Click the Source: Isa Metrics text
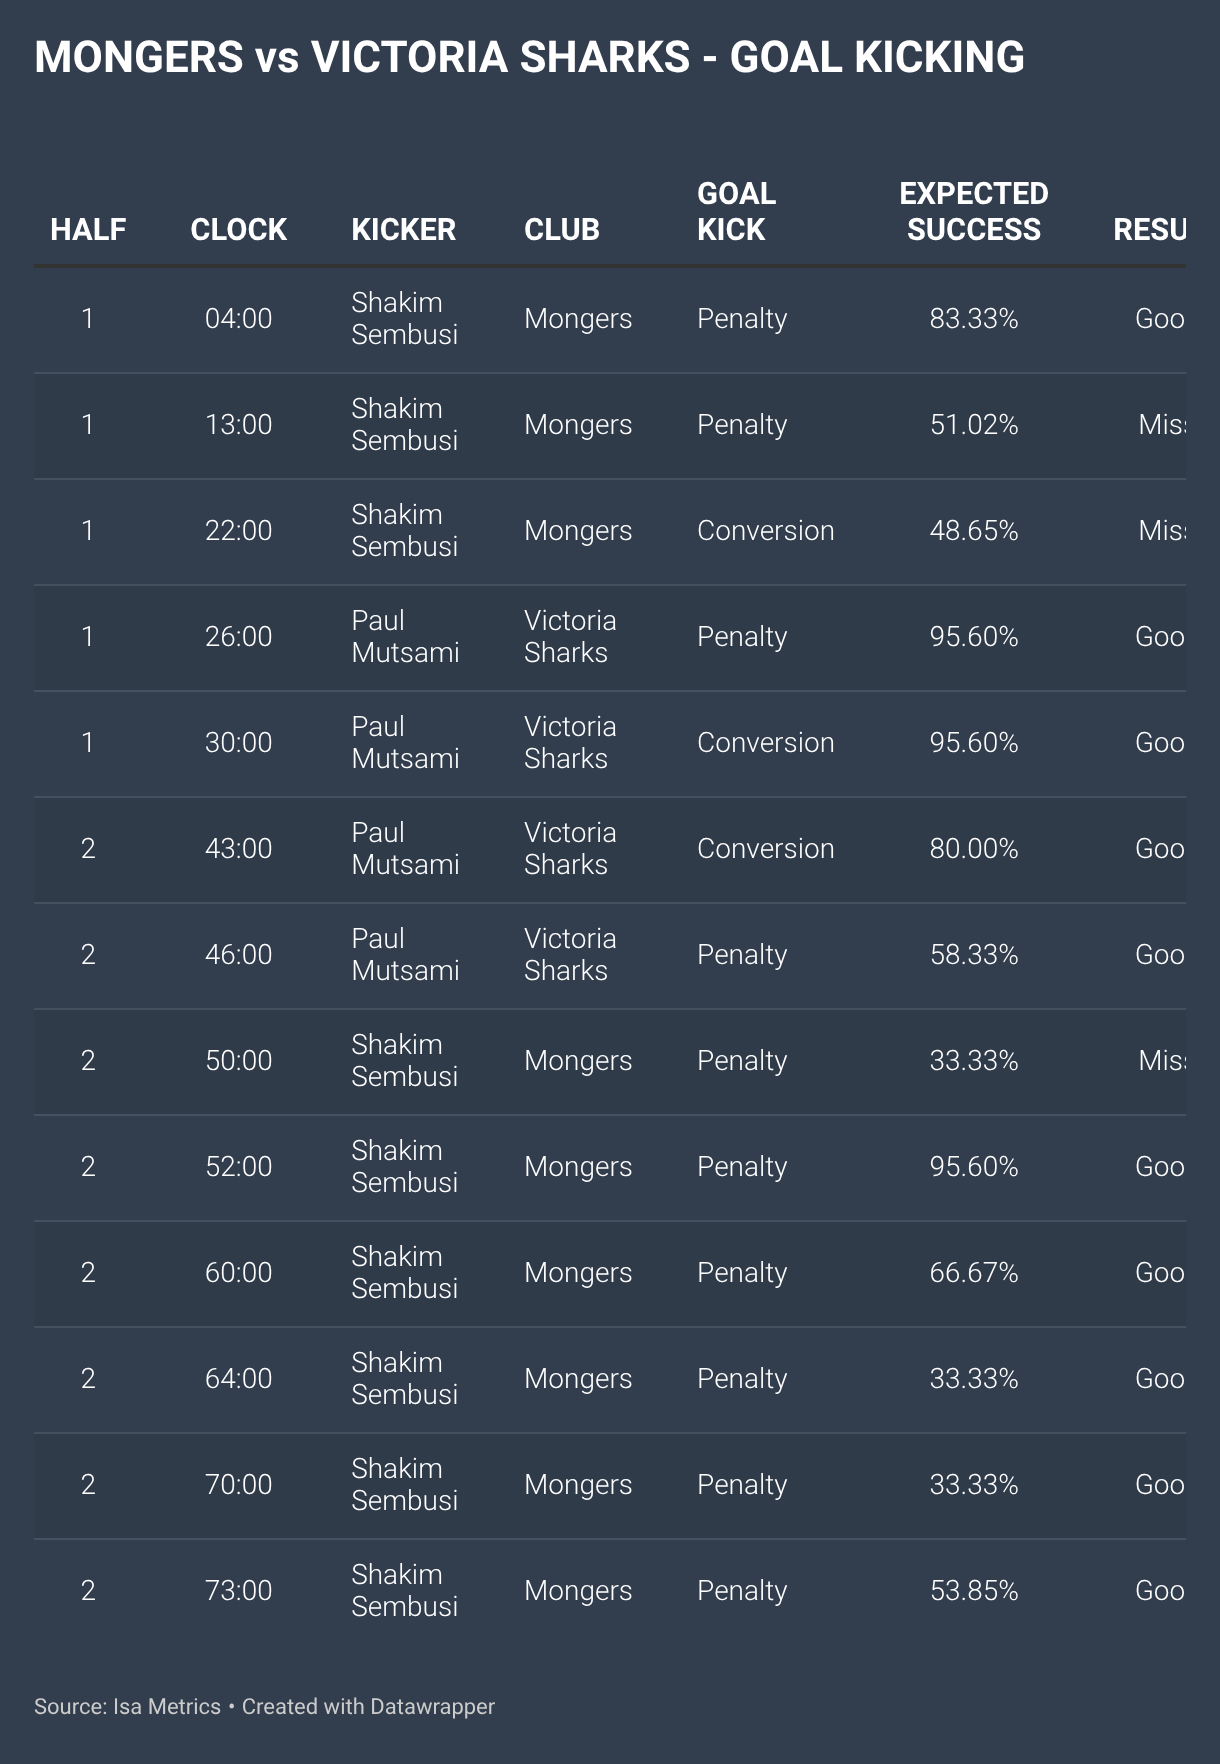The image size is (1220, 1764). [127, 1706]
